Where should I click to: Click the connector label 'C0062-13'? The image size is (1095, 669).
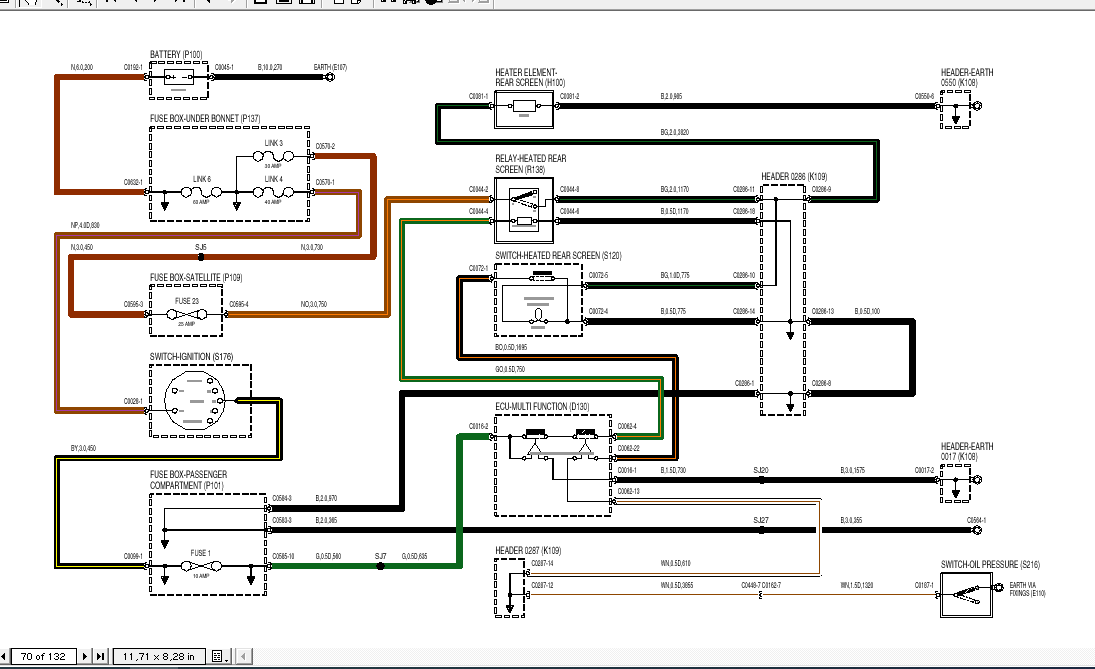tap(629, 492)
